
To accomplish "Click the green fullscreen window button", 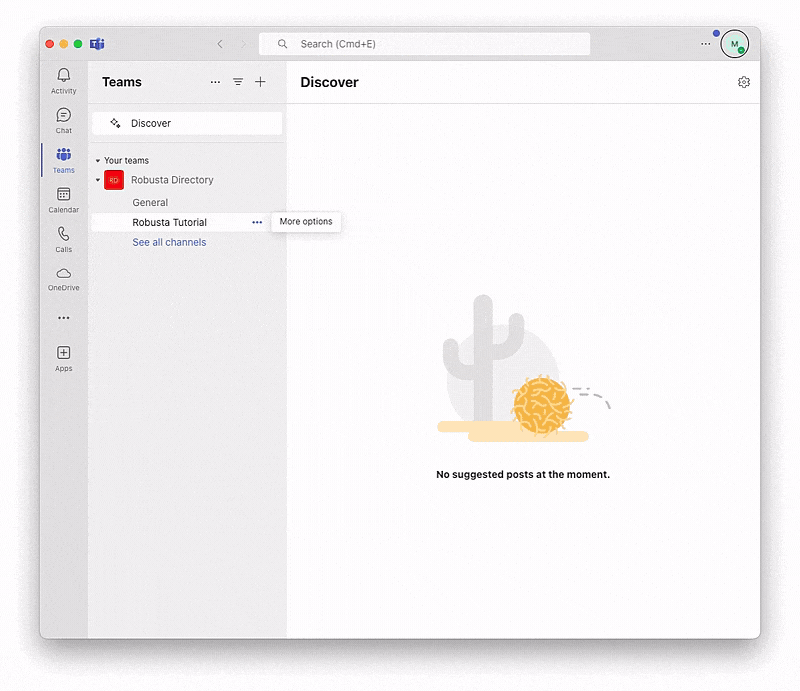I will tap(78, 44).
